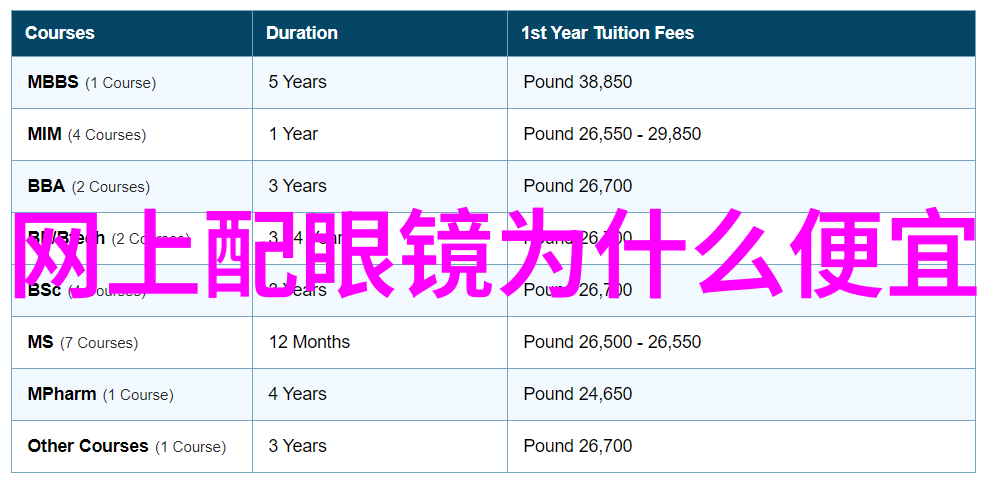Open the MIM course link

(45, 134)
